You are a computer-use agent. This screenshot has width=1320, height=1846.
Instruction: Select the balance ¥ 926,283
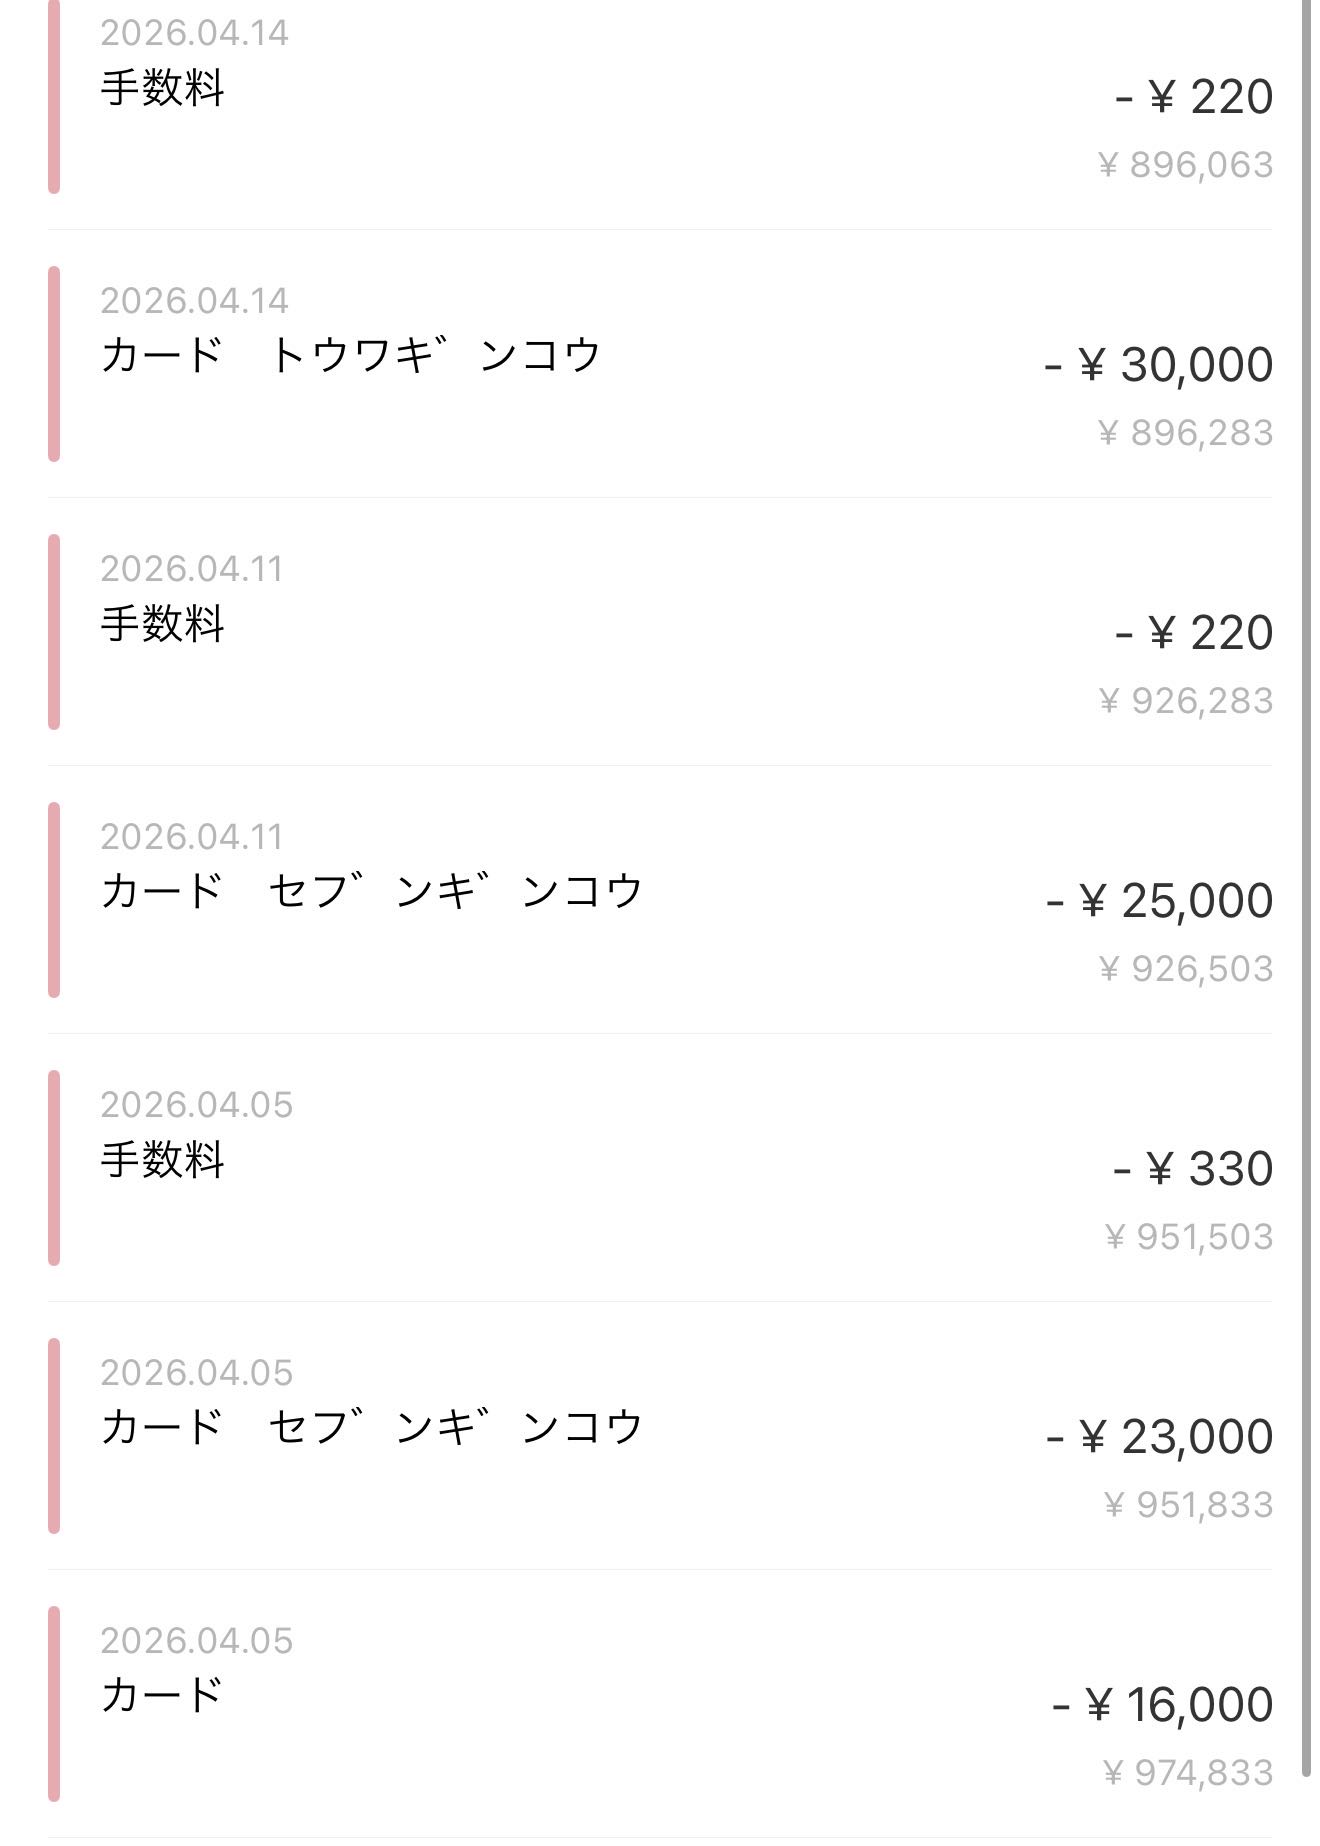click(1185, 701)
